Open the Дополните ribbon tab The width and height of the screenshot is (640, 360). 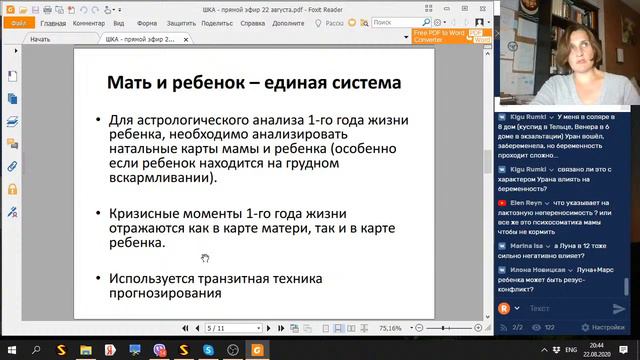click(288, 23)
